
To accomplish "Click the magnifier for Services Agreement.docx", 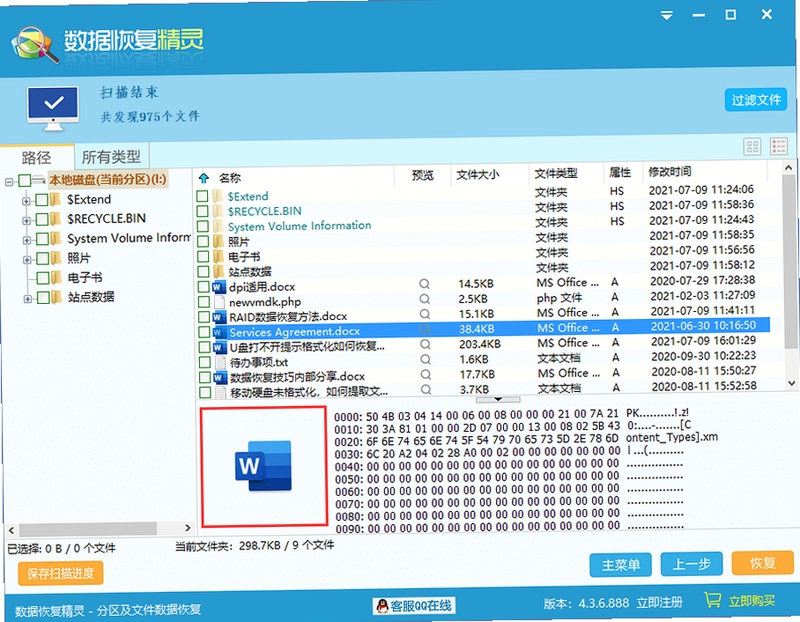I will tap(424, 329).
